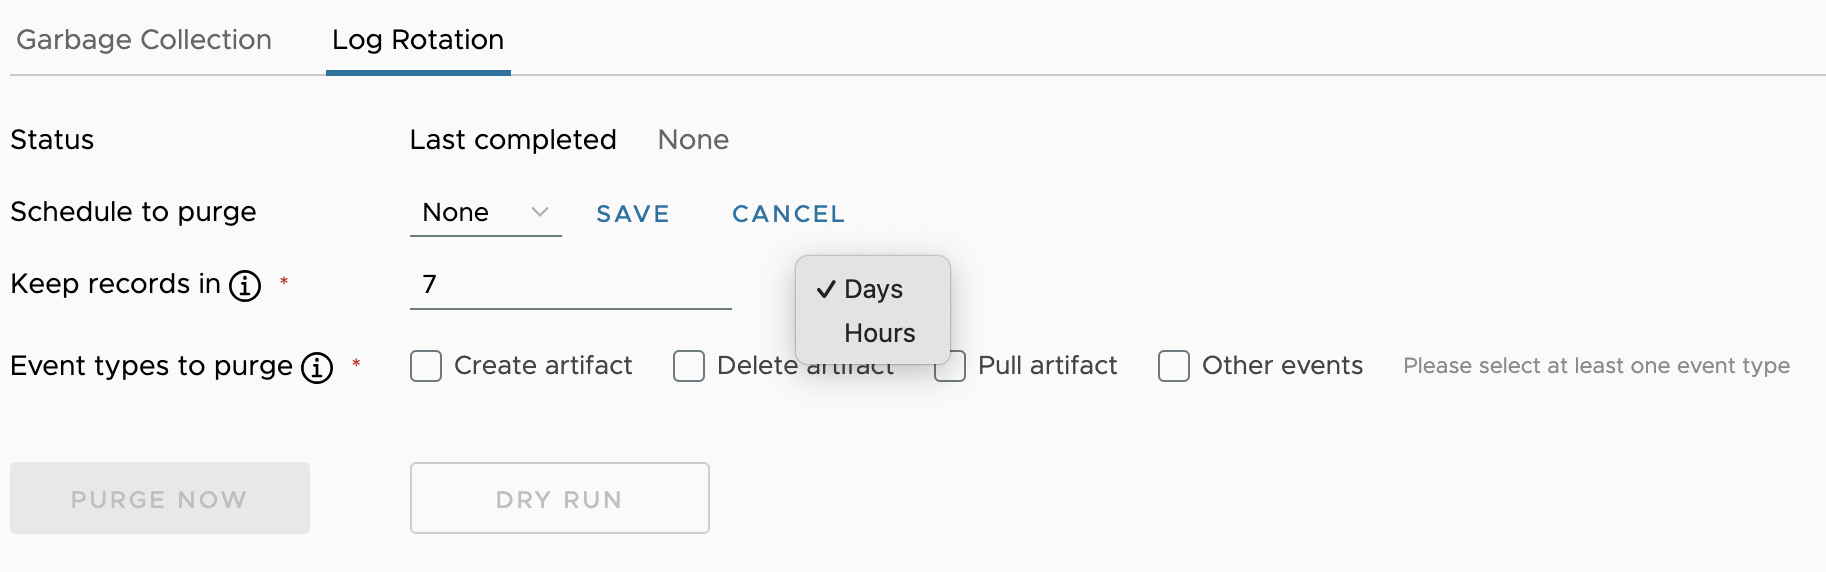The width and height of the screenshot is (1826, 572).
Task: Click CANCEL next to schedule
Action: 788,214
